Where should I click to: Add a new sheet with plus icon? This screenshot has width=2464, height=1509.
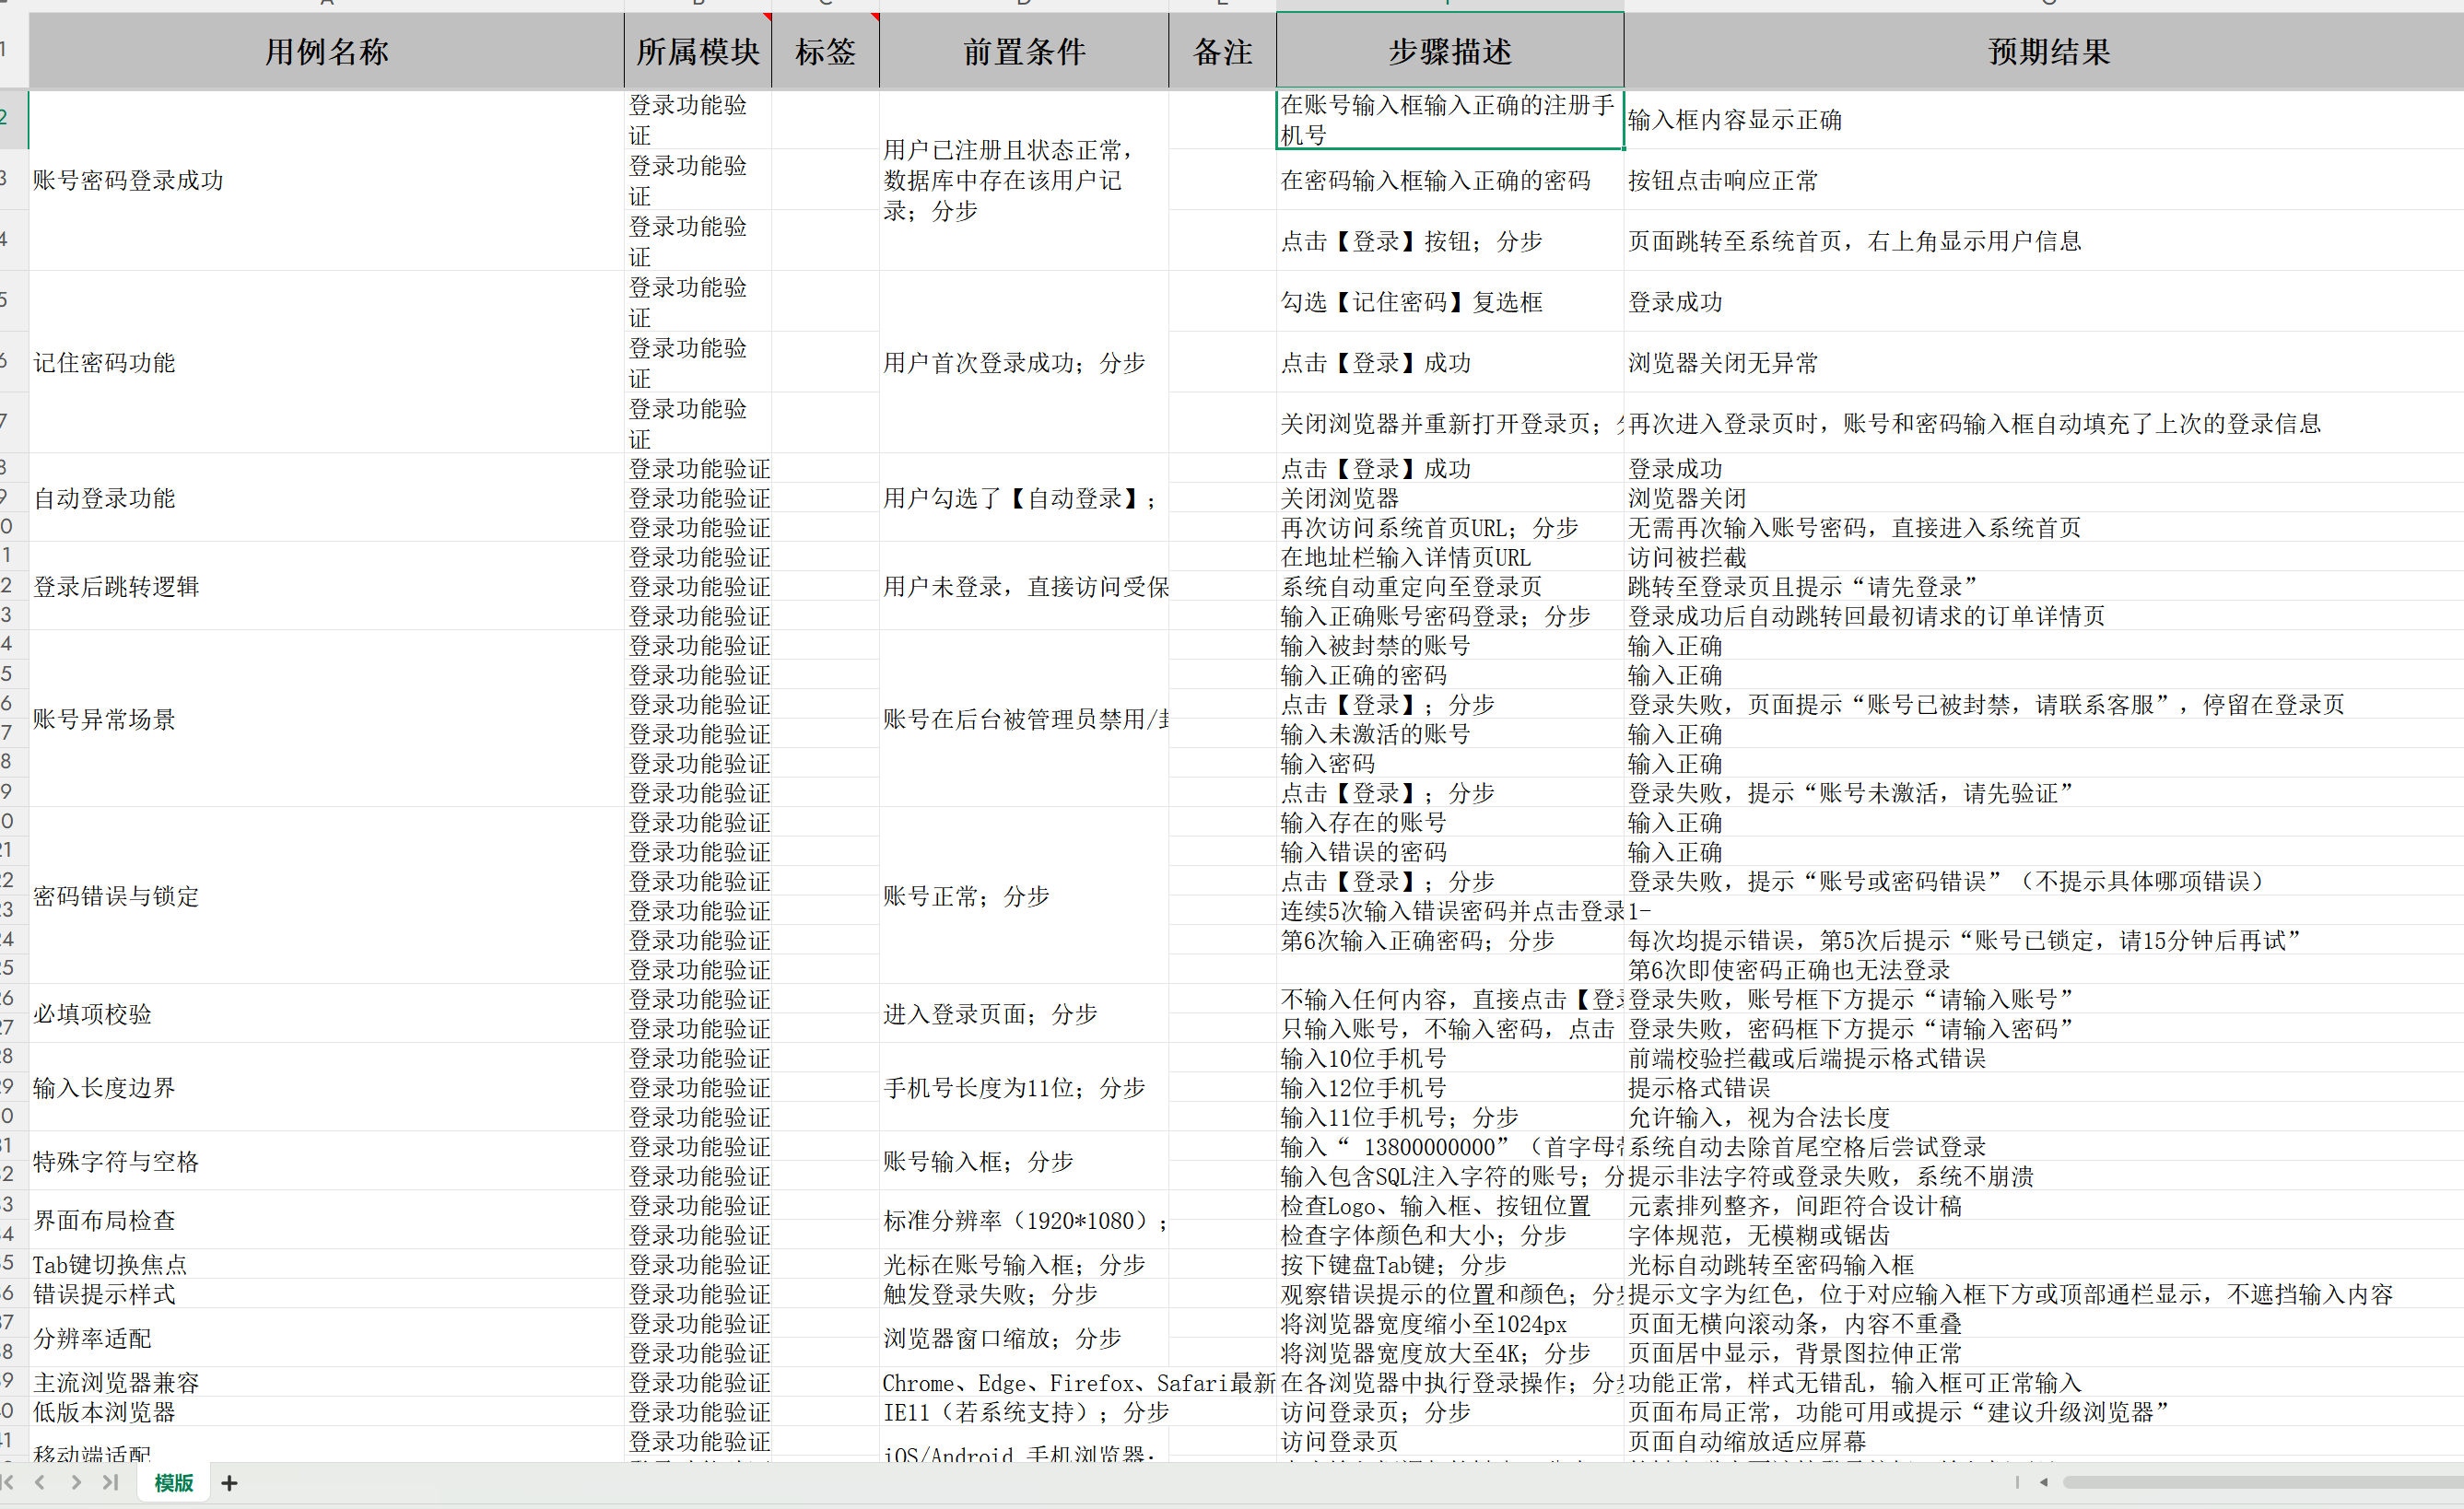(x=229, y=1483)
